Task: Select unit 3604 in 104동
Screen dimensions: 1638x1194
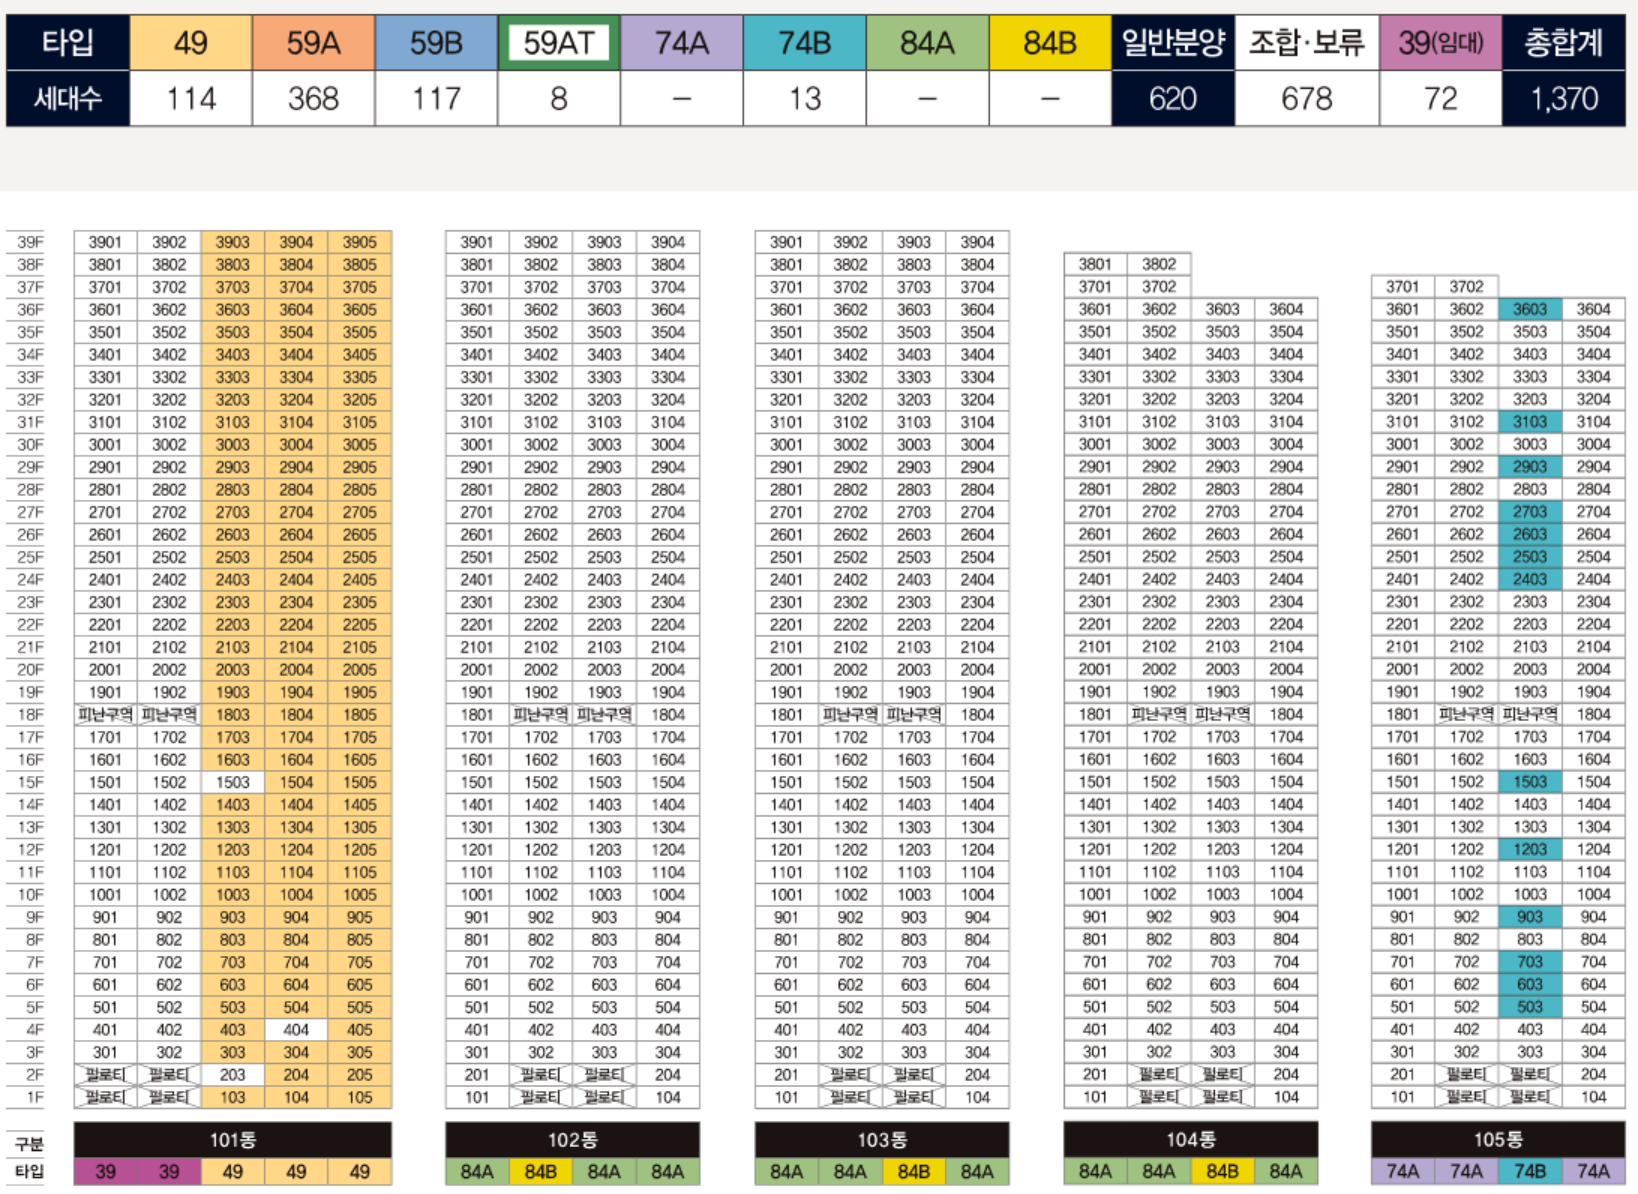Action: [x=1286, y=309]
